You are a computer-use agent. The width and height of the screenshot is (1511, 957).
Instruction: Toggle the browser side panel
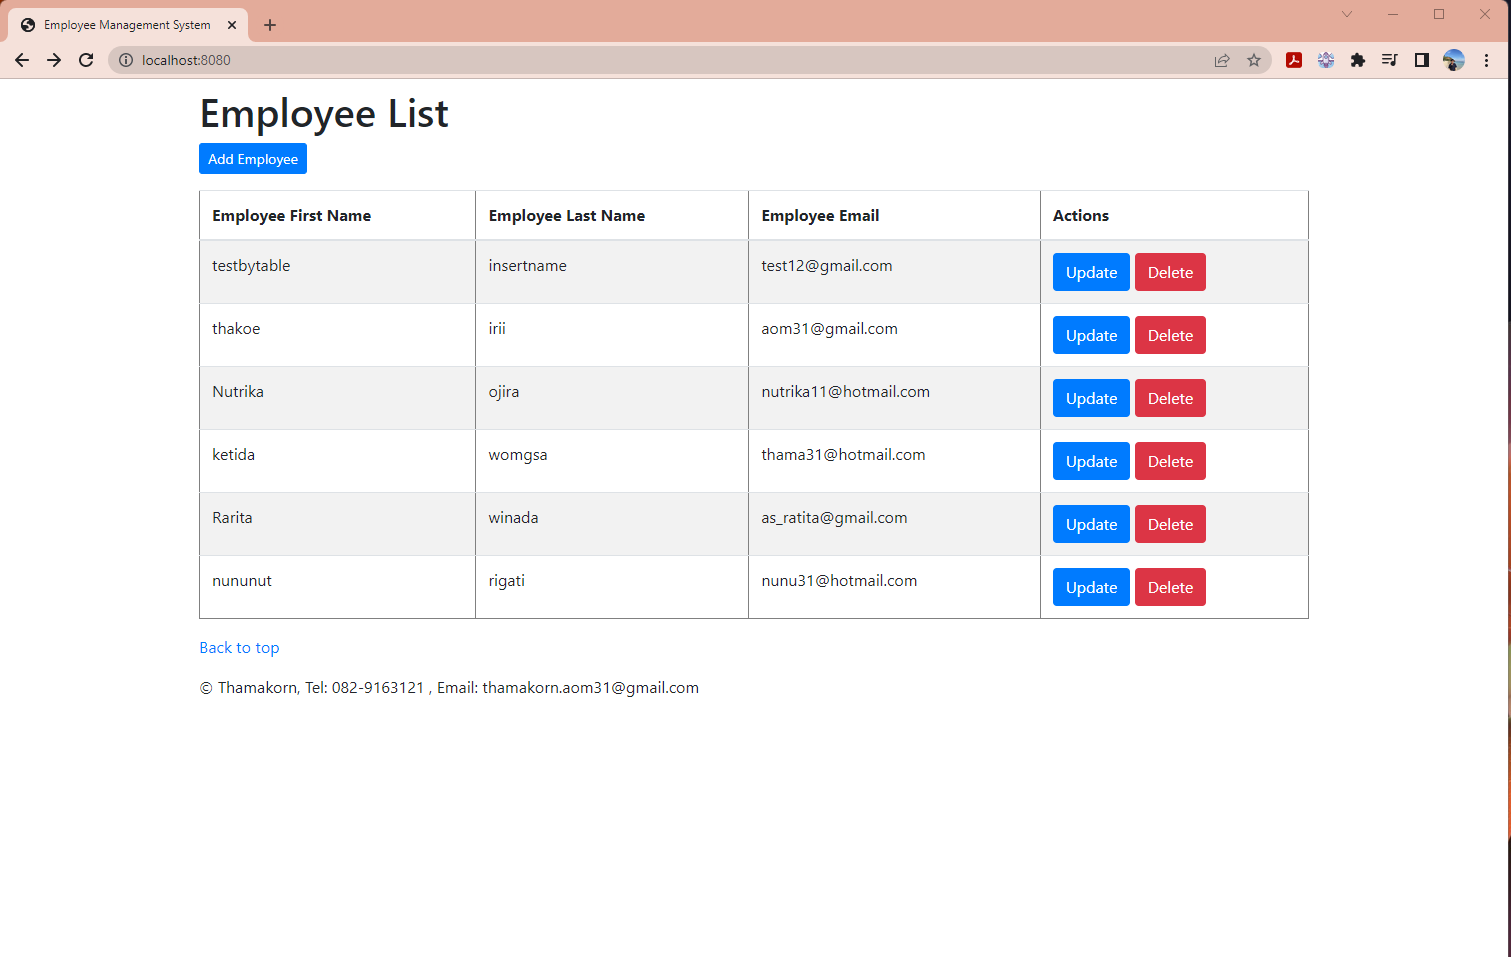(1421, 60)
